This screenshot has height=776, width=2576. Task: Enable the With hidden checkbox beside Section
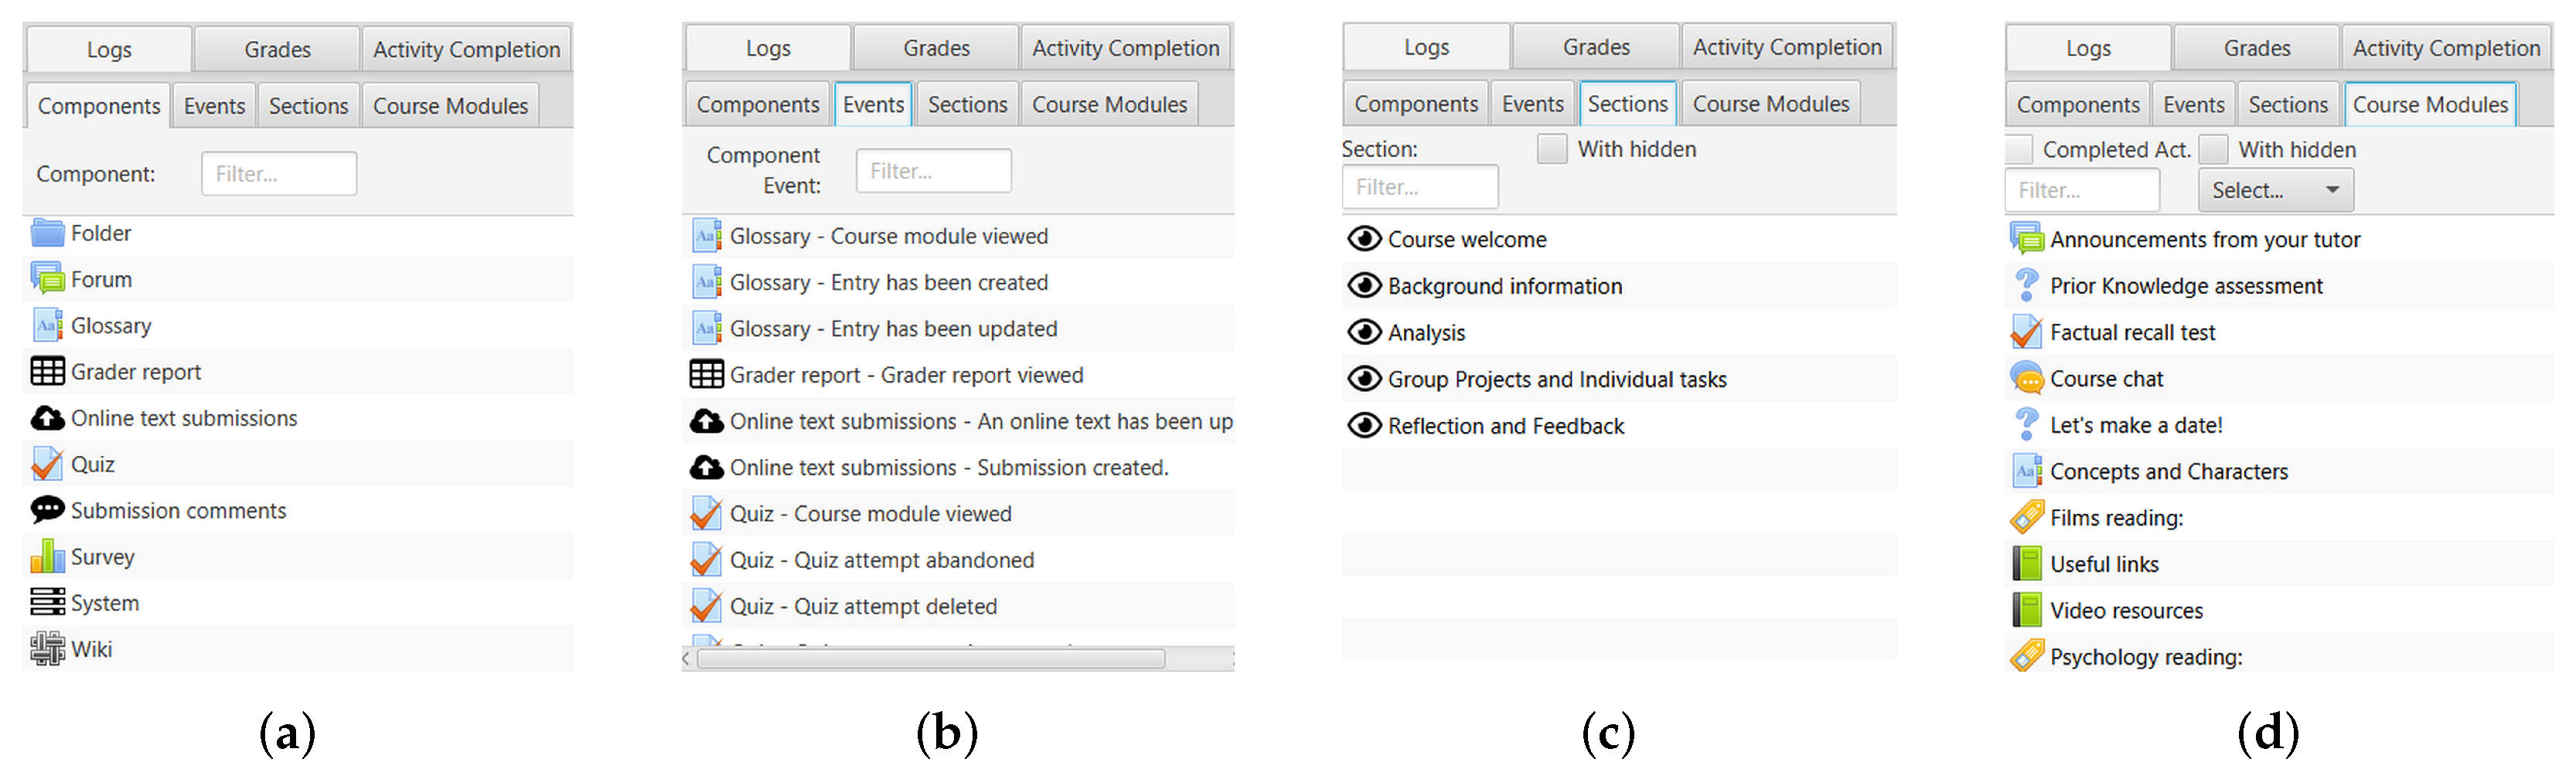(x=1551, y=149)
